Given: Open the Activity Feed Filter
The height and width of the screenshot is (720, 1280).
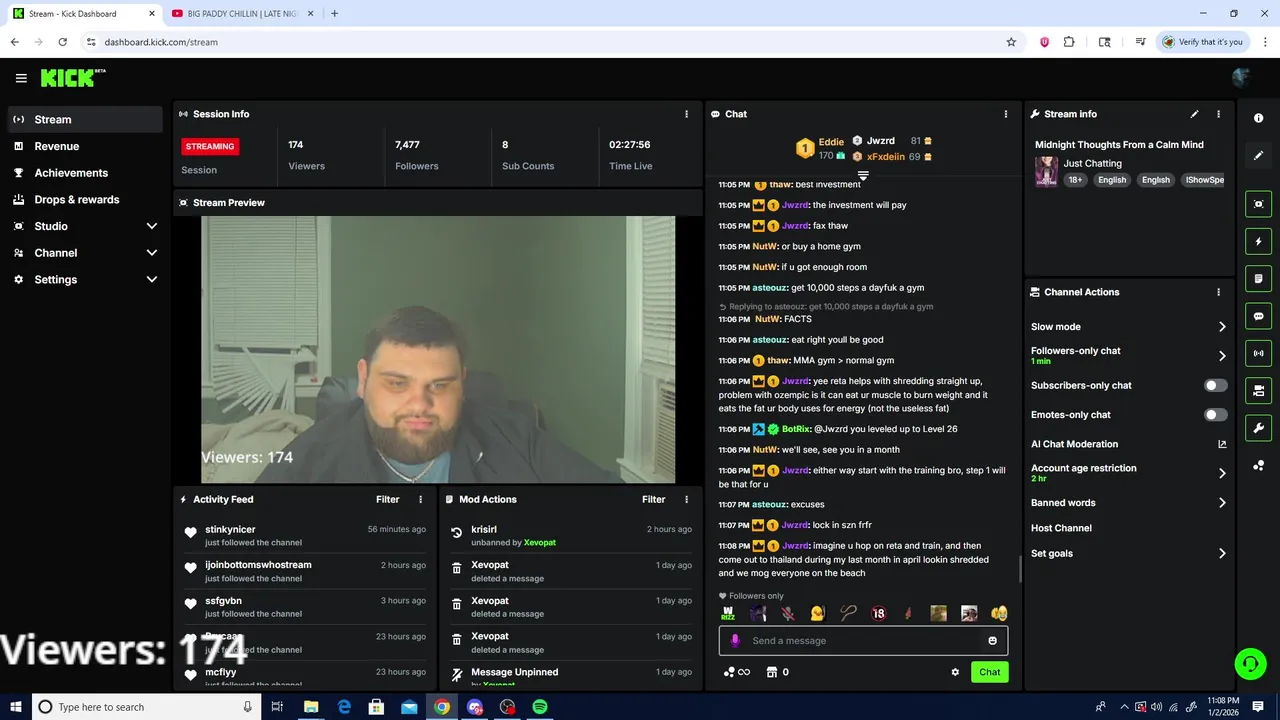Looking at the screenshot, I should pyautogui.click(x=387, y=499).
